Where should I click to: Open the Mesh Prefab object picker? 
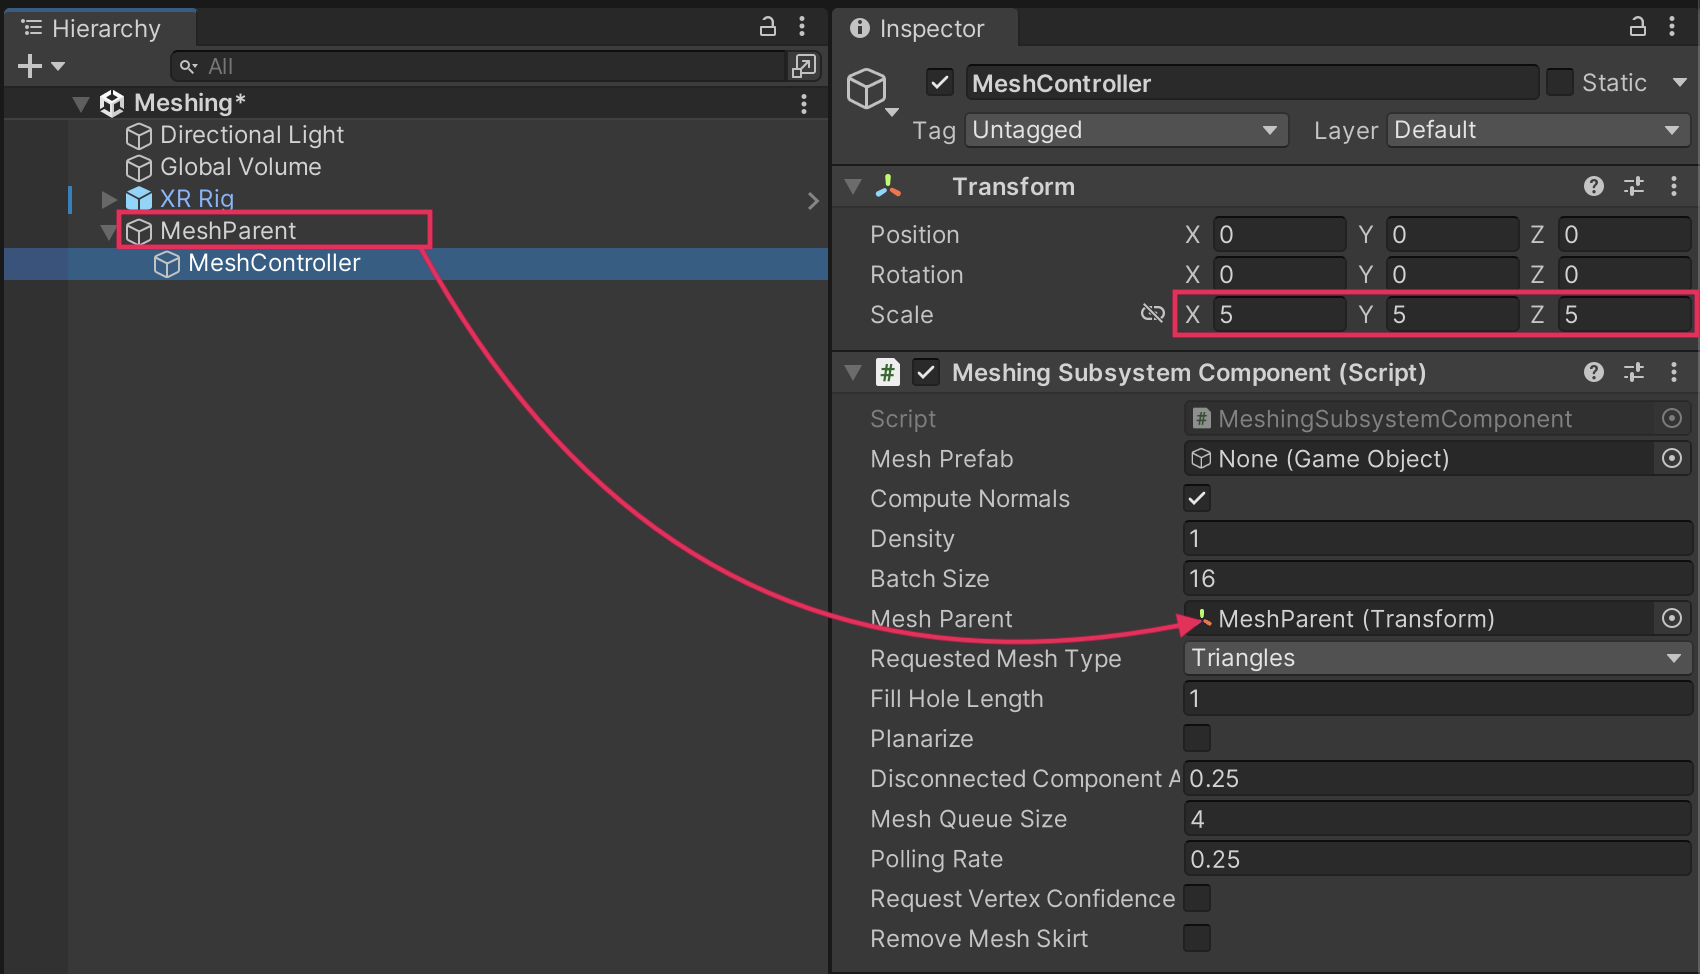(1671, 458)
